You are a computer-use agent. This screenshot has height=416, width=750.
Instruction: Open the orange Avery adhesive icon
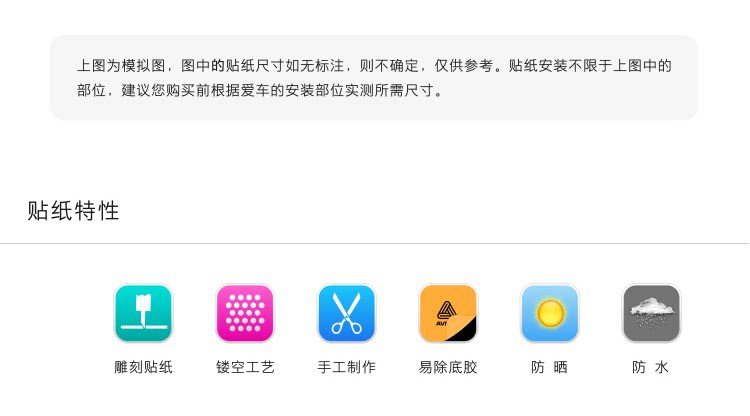(448, 313)
